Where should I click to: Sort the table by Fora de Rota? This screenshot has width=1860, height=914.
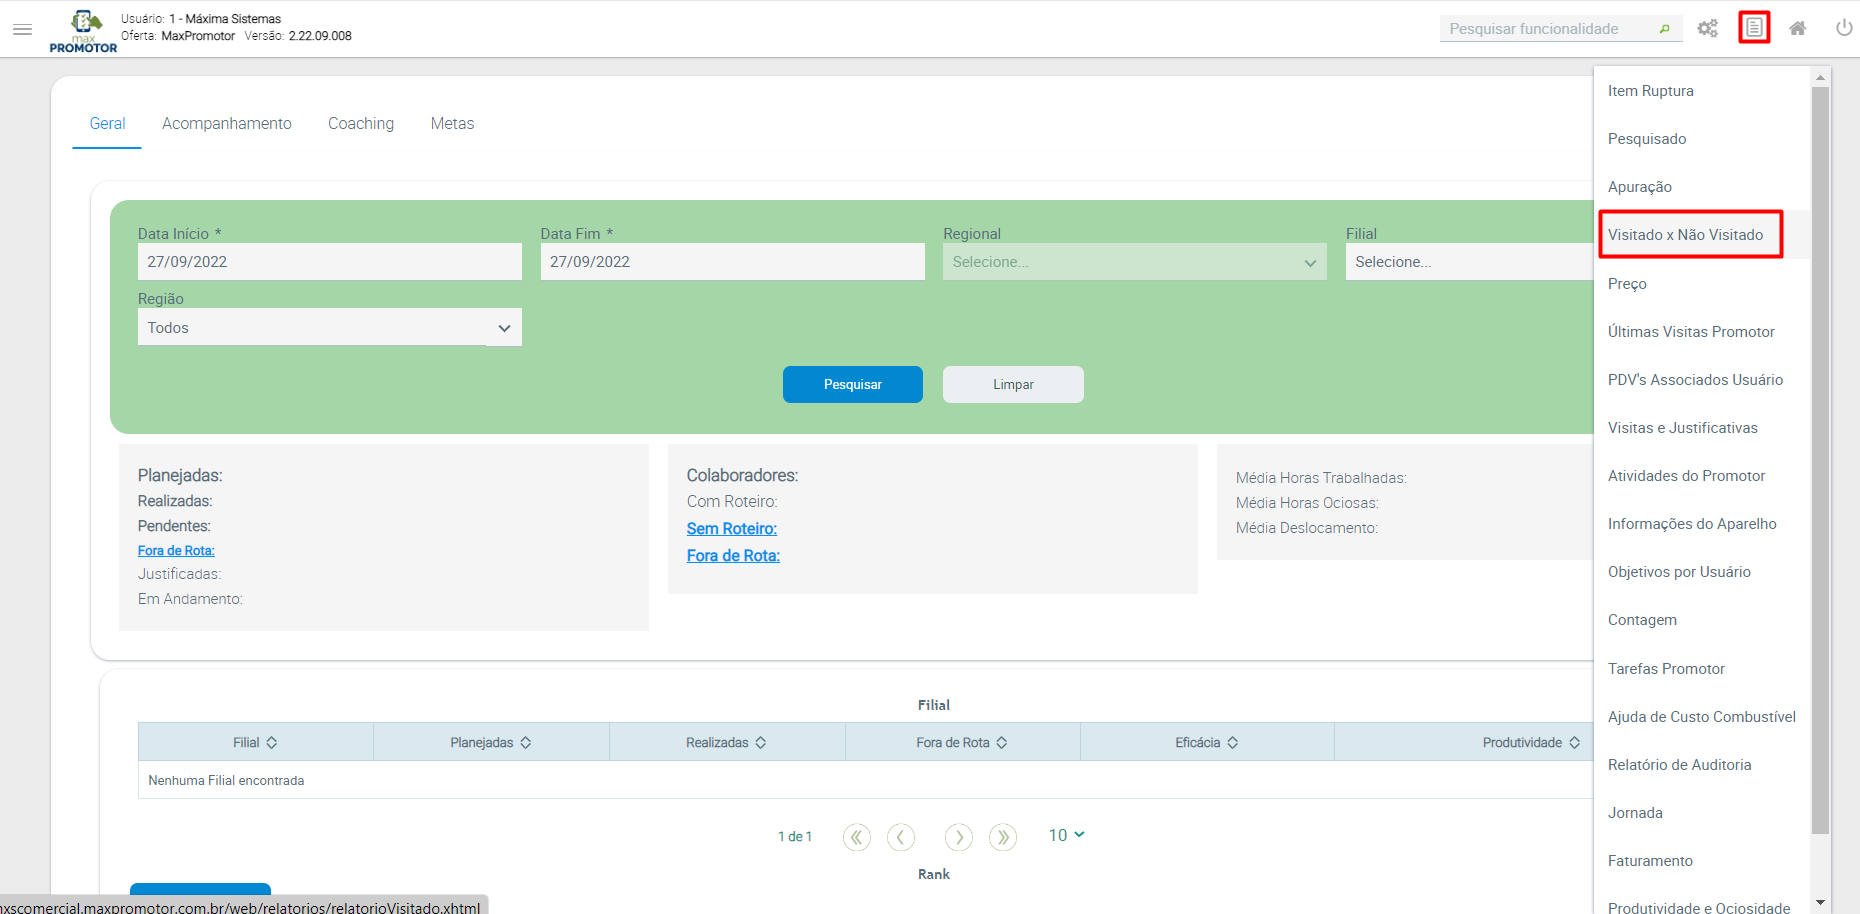(x=962, y=742)
